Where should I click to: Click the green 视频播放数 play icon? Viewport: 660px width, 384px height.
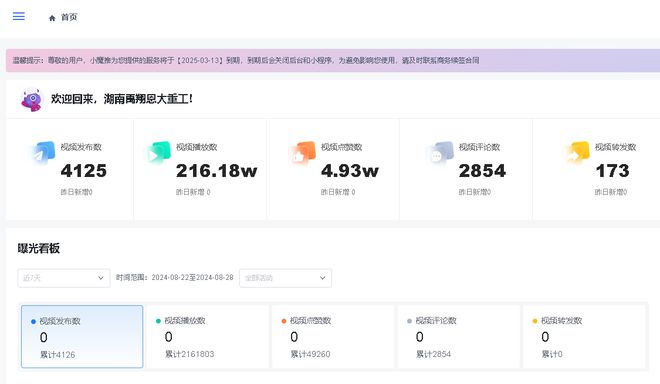(x=159, y=152)
